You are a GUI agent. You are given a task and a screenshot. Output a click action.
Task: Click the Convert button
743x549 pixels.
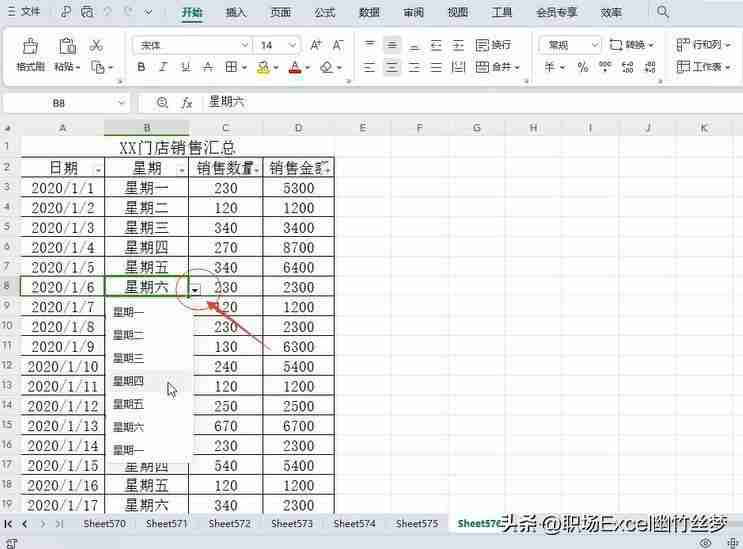(632, 45)
